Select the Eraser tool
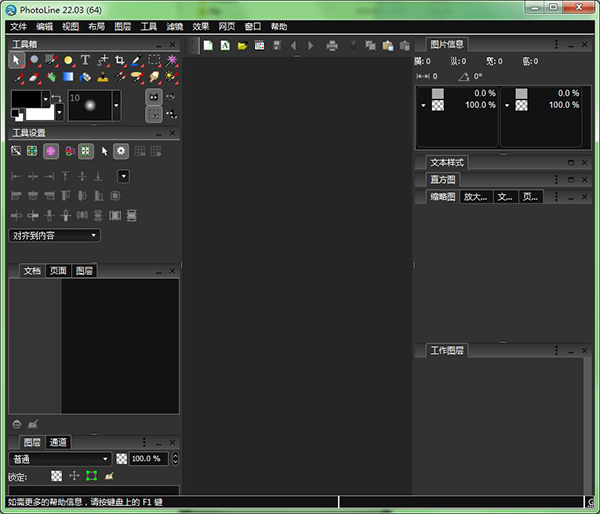This screenshot has height=514, width=600. pyautogui.click(x=34, y=77)
